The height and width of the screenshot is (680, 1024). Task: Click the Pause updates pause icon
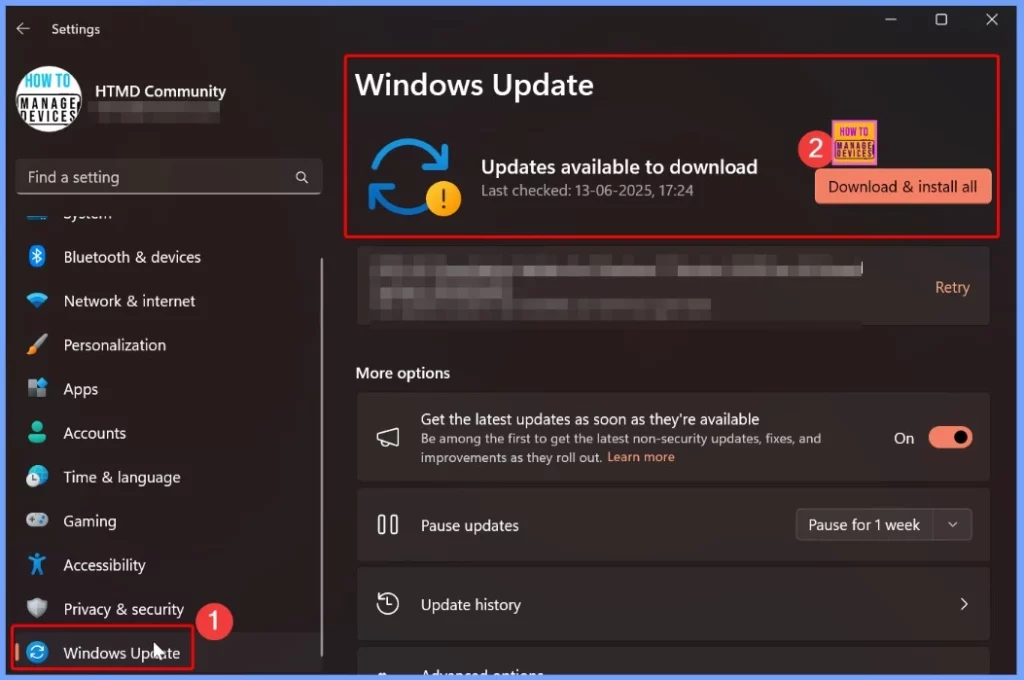click(388, 525)
